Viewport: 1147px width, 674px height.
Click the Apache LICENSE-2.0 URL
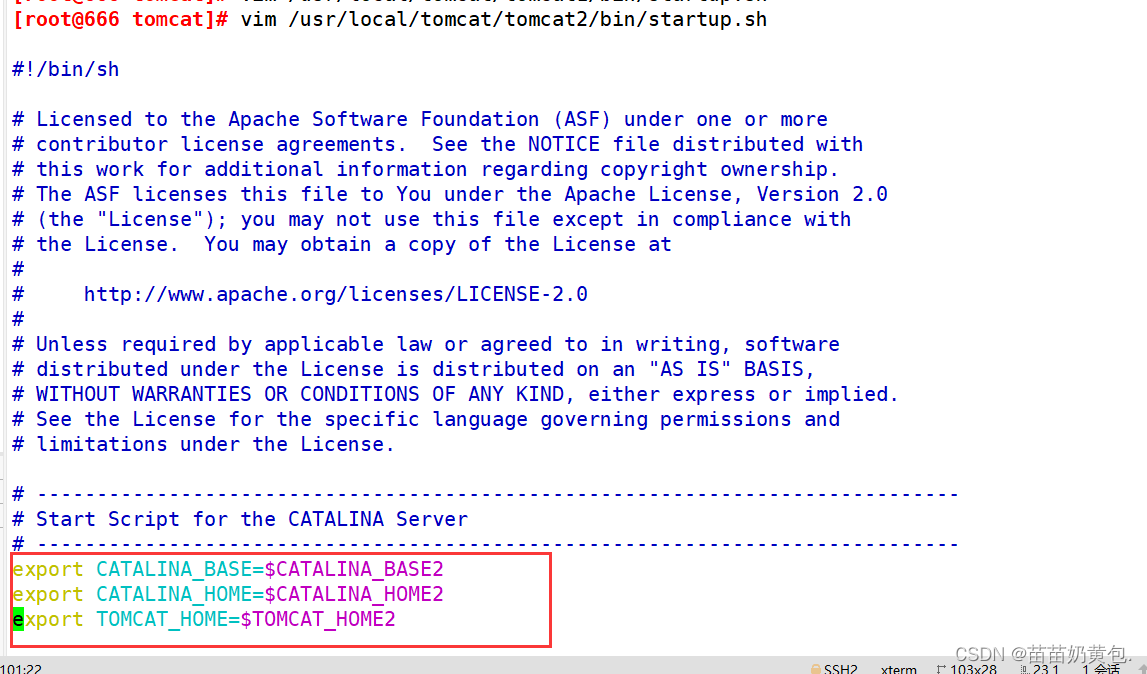pyautogui.click(x=335, y=294)
